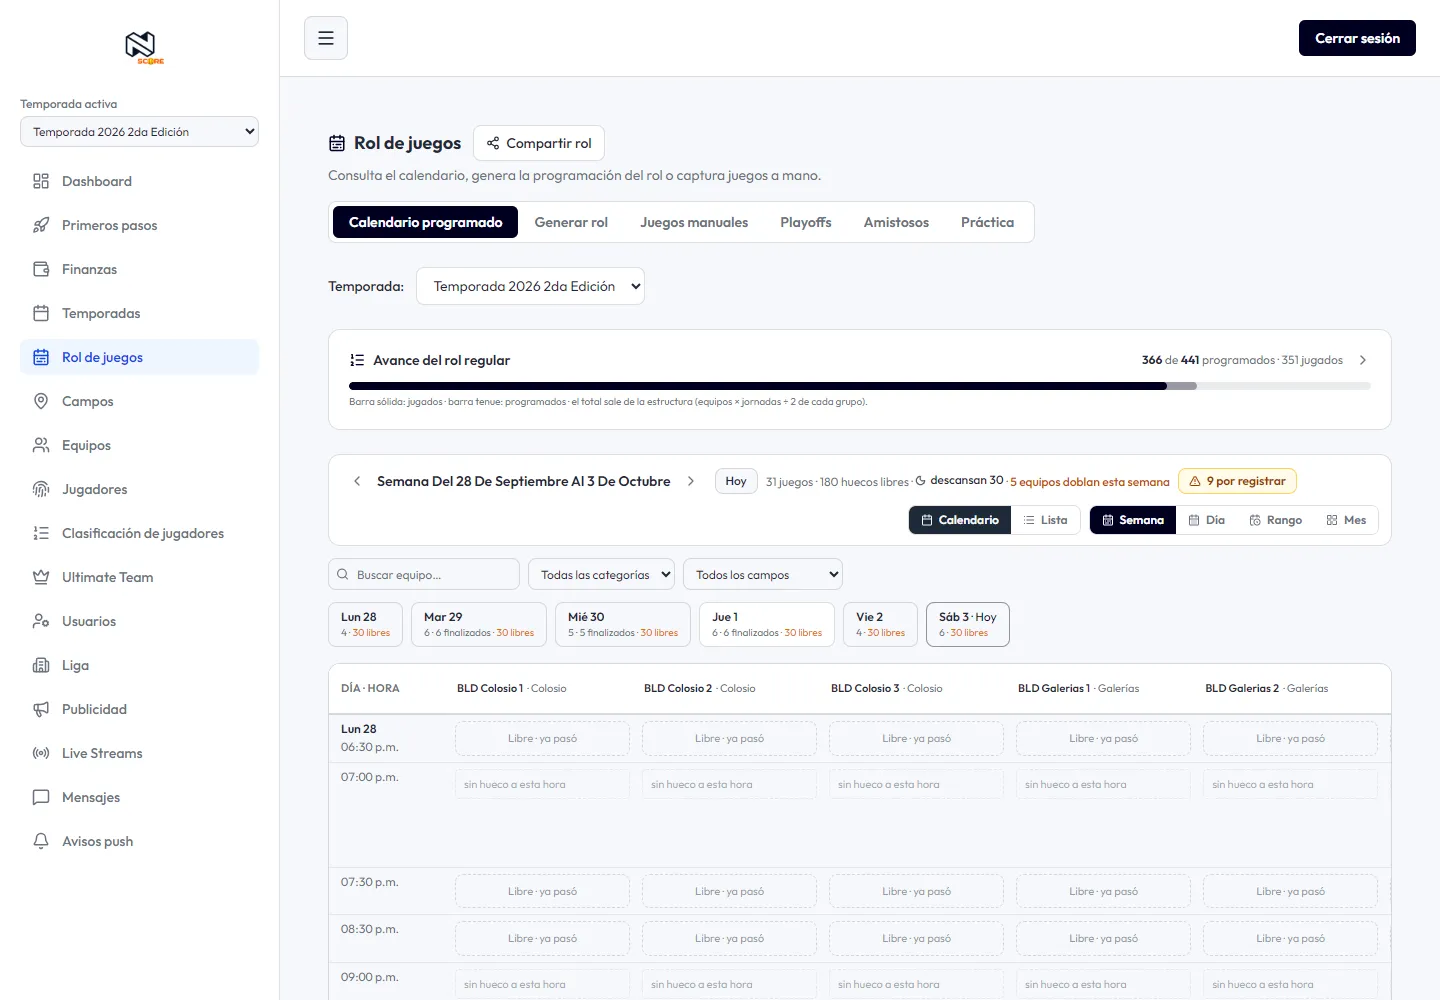Open Ultimate Team crown icon
The image size is (1440, 1000).
(41, 577)
